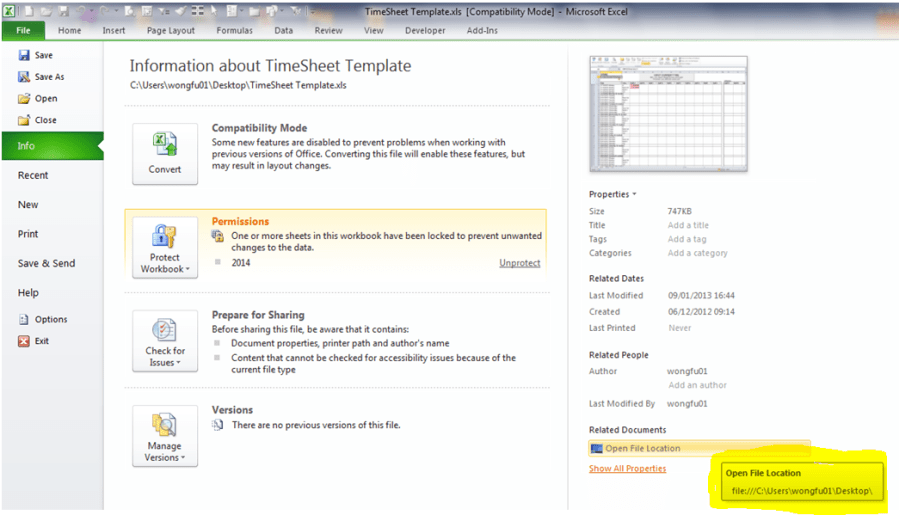Click the Close file icon
899x515 pixels.
[24, 120]
